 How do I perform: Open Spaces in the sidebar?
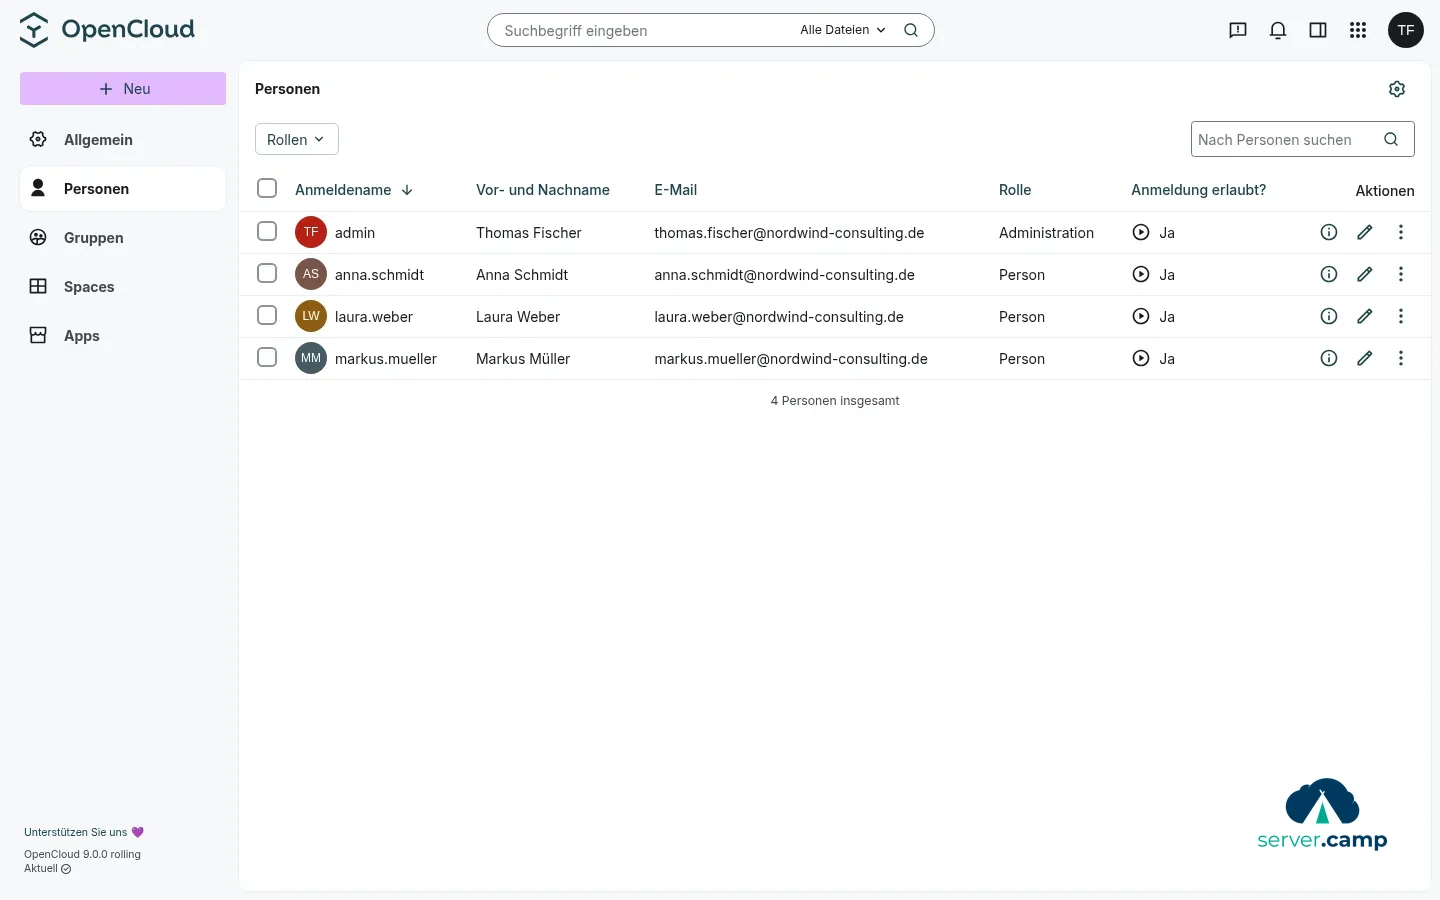click(x=123, y=286)
